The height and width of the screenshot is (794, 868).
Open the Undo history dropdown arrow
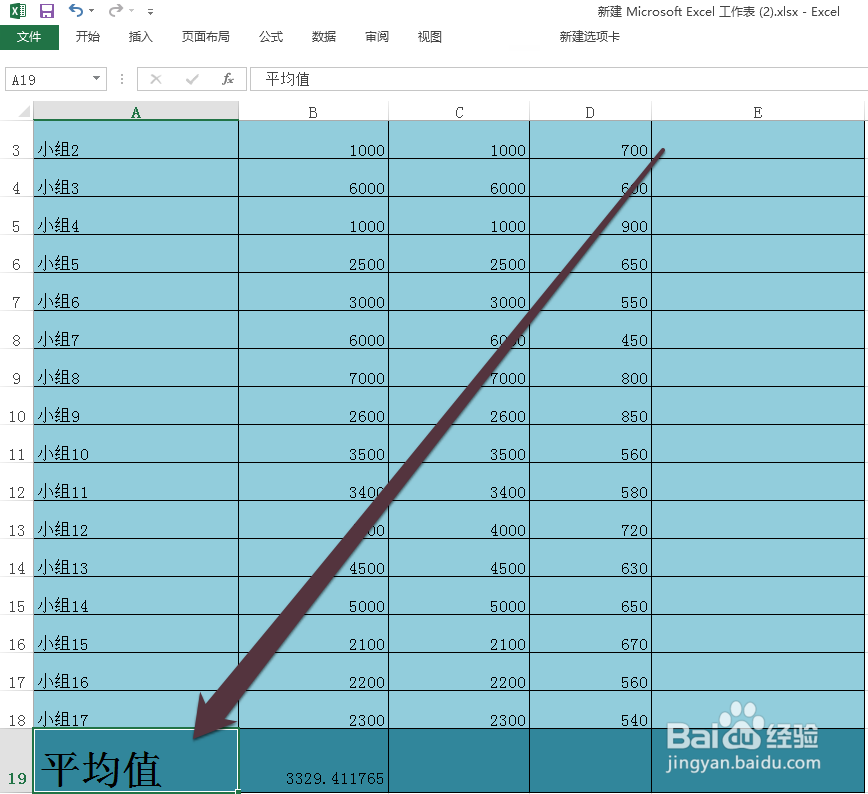tap(90, 12)
